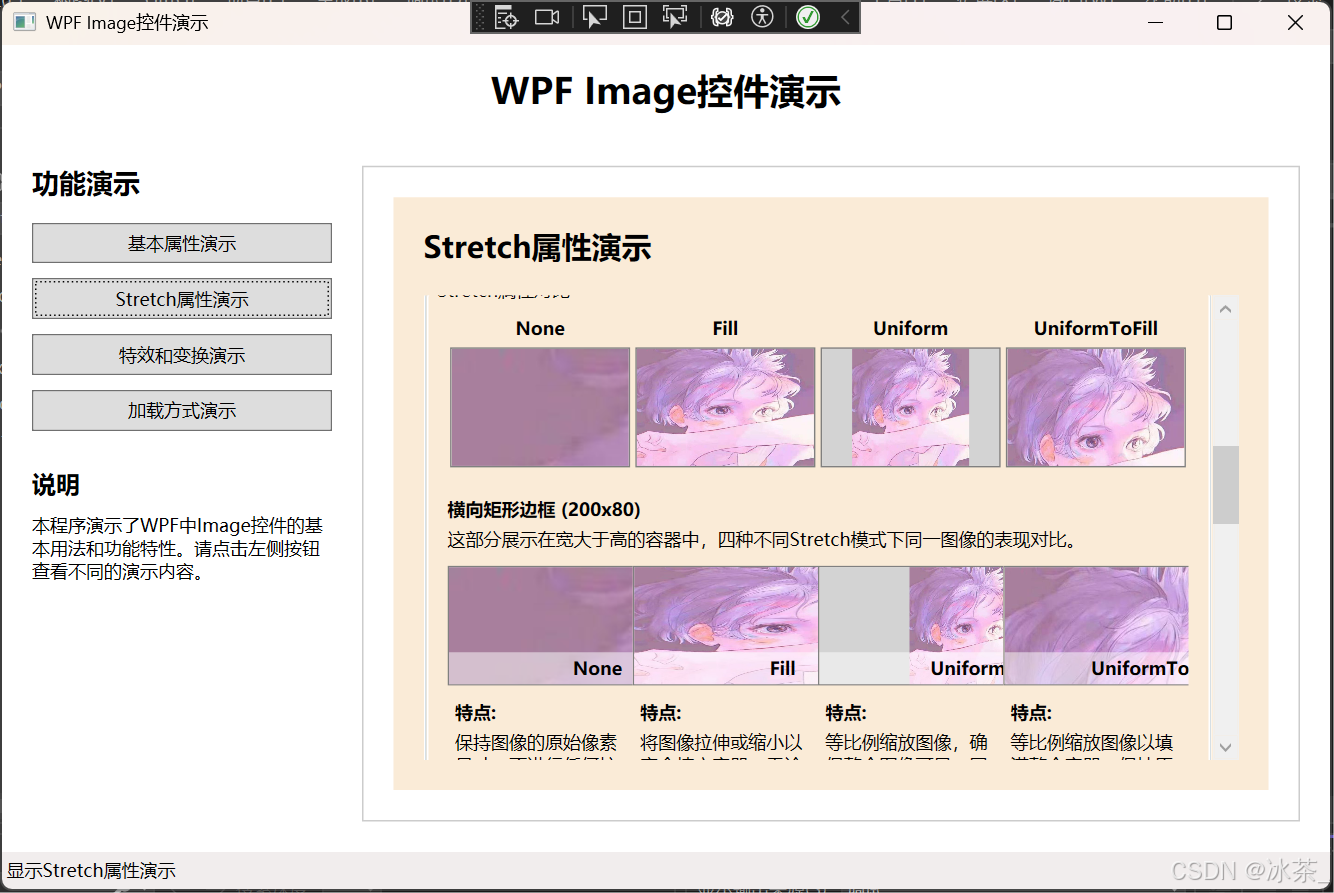Screen dimensions: 1334x893
Task: Run the accessibility scan person icon
Action: click(763, 17)
